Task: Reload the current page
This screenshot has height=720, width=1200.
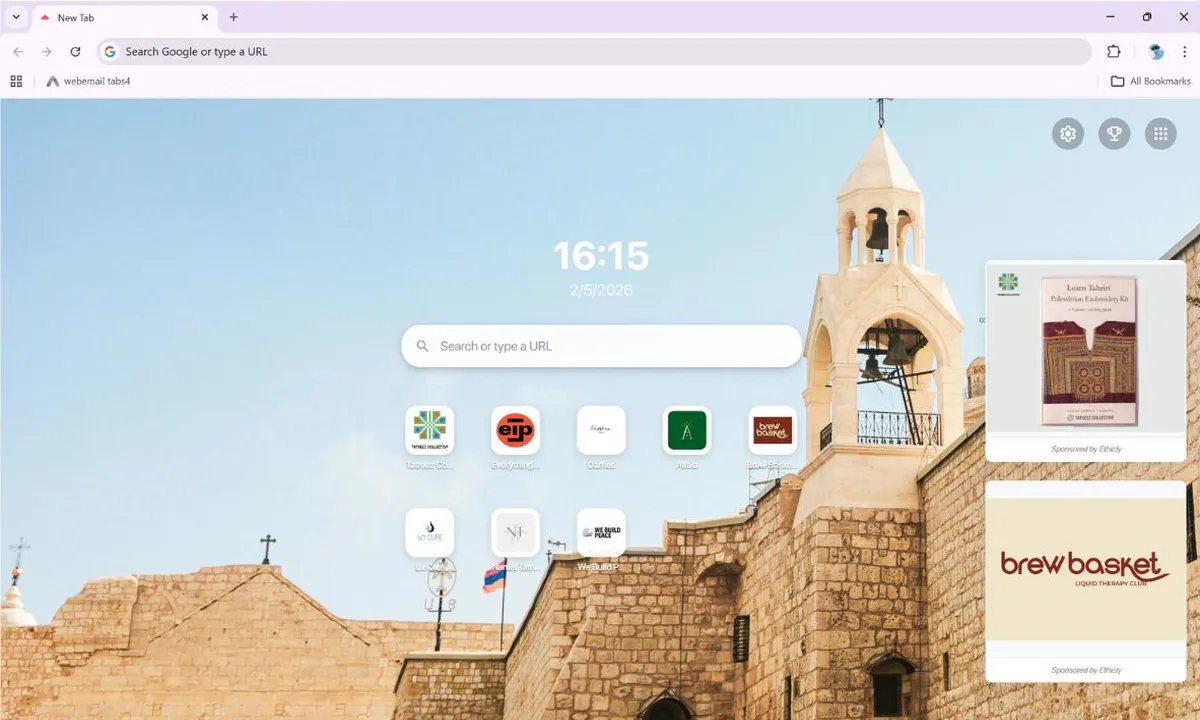Action: coord(75,52)
